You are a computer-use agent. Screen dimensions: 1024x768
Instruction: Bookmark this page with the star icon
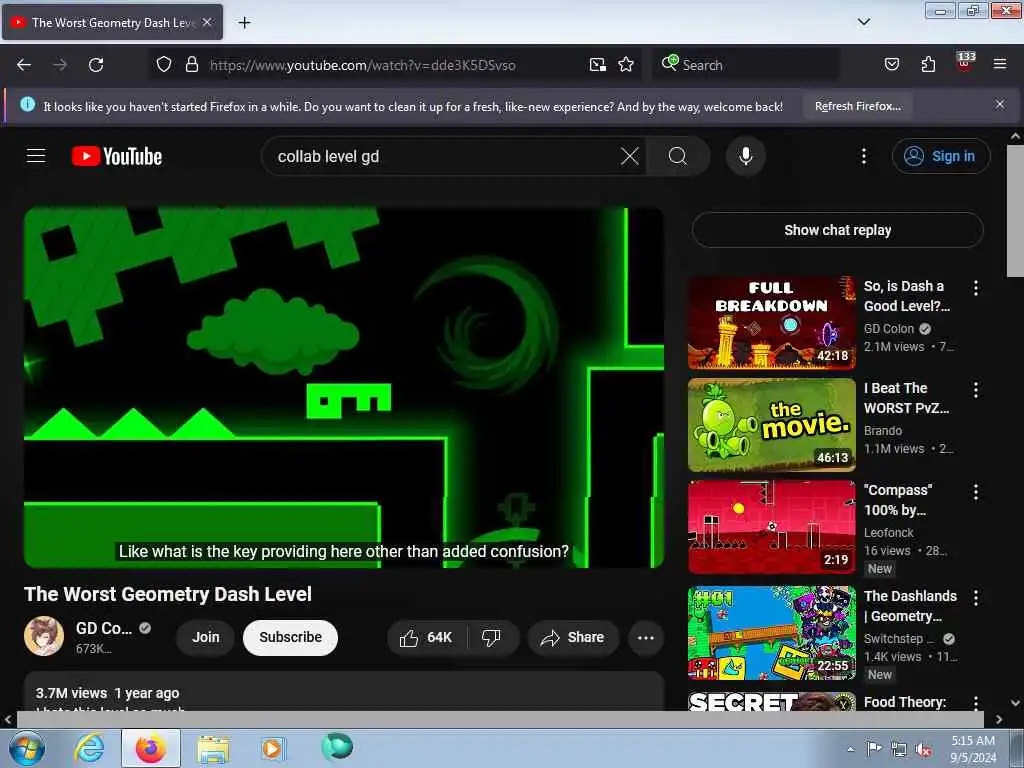(x=626, y=65)
